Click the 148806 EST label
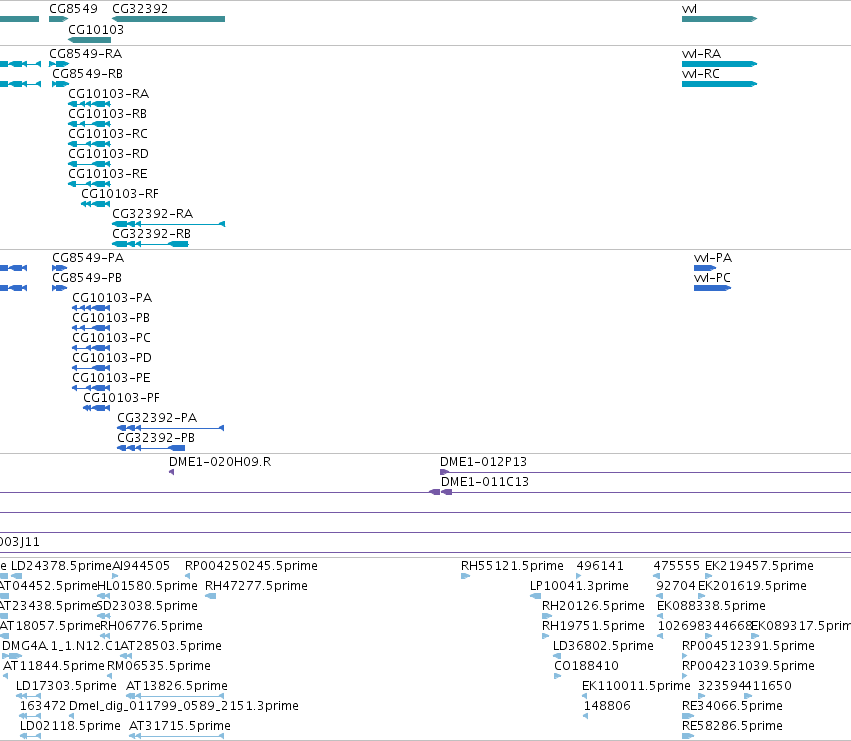 pos(607,706)
